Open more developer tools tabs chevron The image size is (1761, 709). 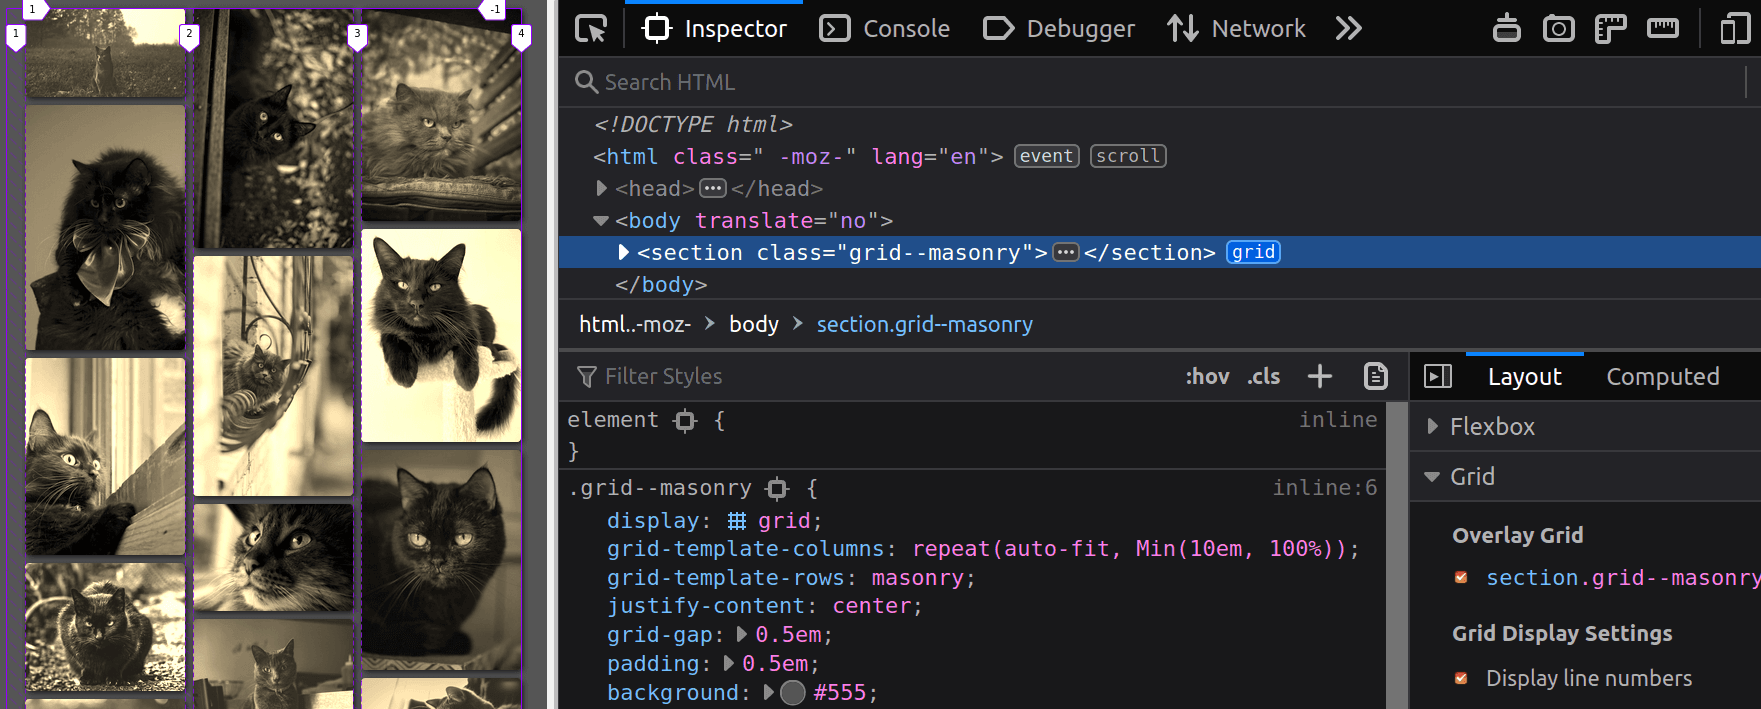pos(1348,29)
